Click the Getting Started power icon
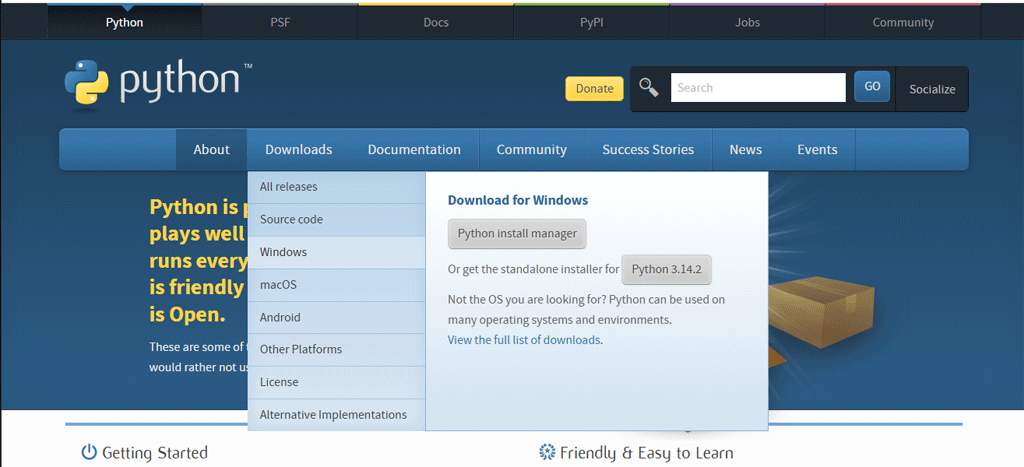This screenshot has height=467, width=1024. pyautogui.click(x=89, y=453)
